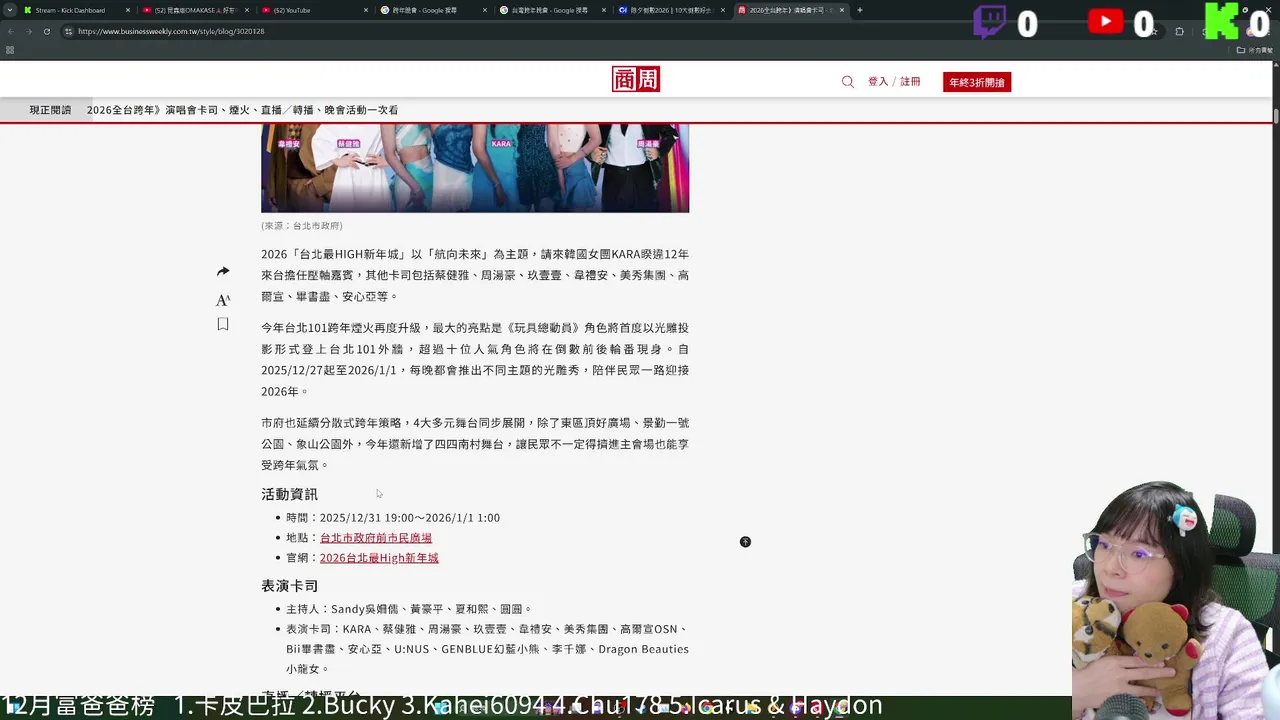
Task: Click the 註冊 register link
Action: point(910,82)
